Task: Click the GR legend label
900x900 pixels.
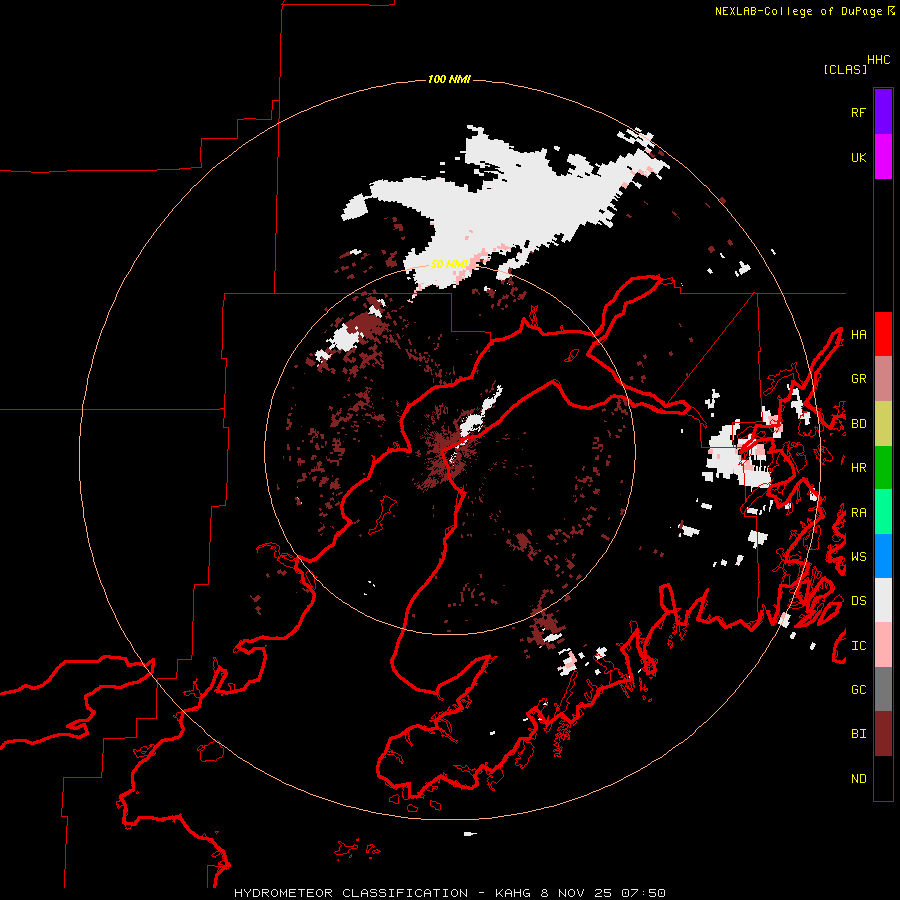Action: [858, 379]
